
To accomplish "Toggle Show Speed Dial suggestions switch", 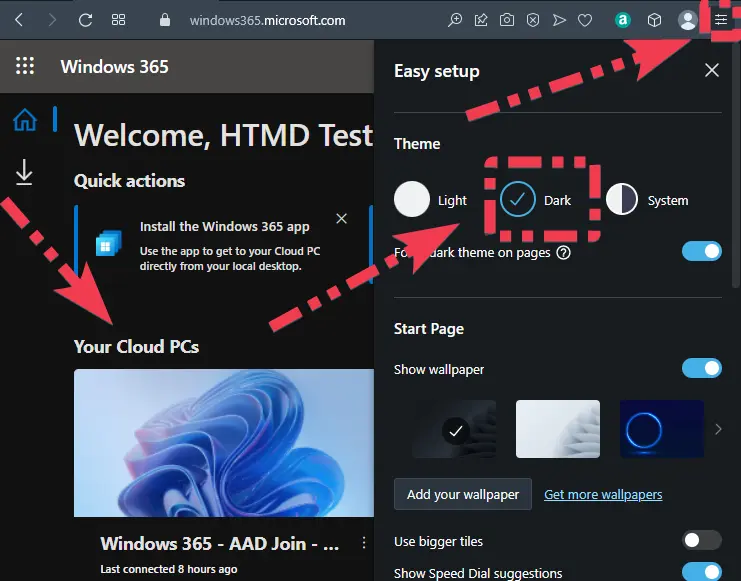I will tap(701, 572).
